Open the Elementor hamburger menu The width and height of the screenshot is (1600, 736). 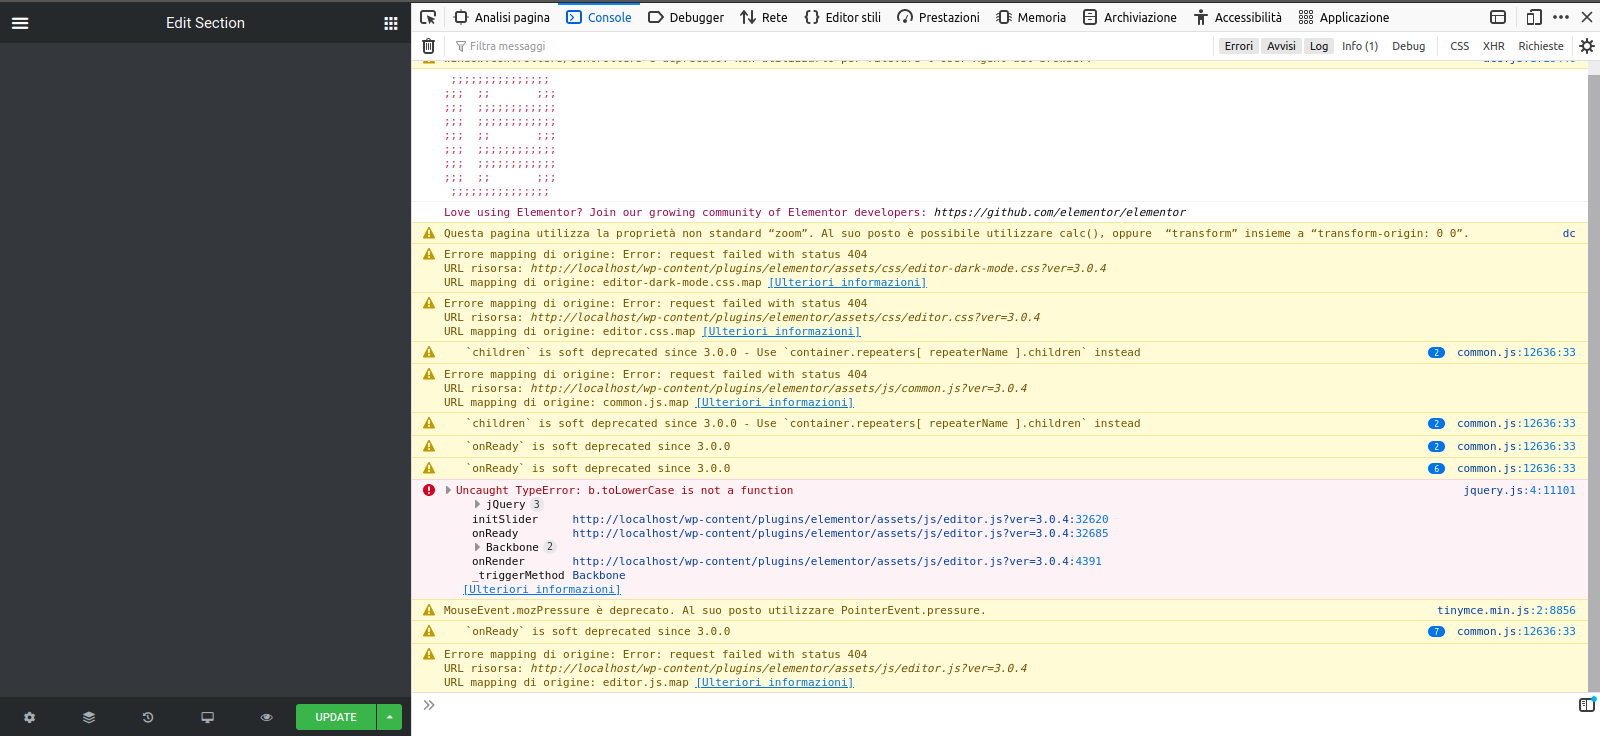click(x=20, y=23)
